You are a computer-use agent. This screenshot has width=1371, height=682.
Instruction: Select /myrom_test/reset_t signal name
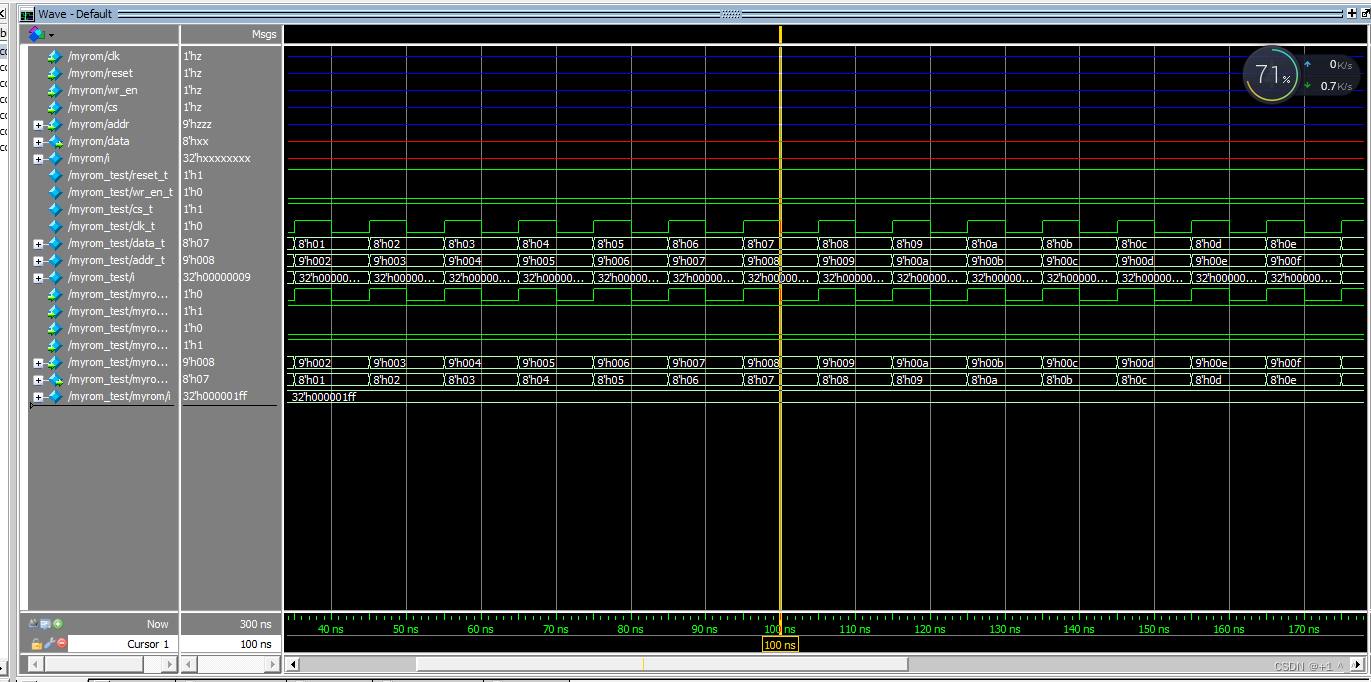pyautogui.click(x=117, y=175)
